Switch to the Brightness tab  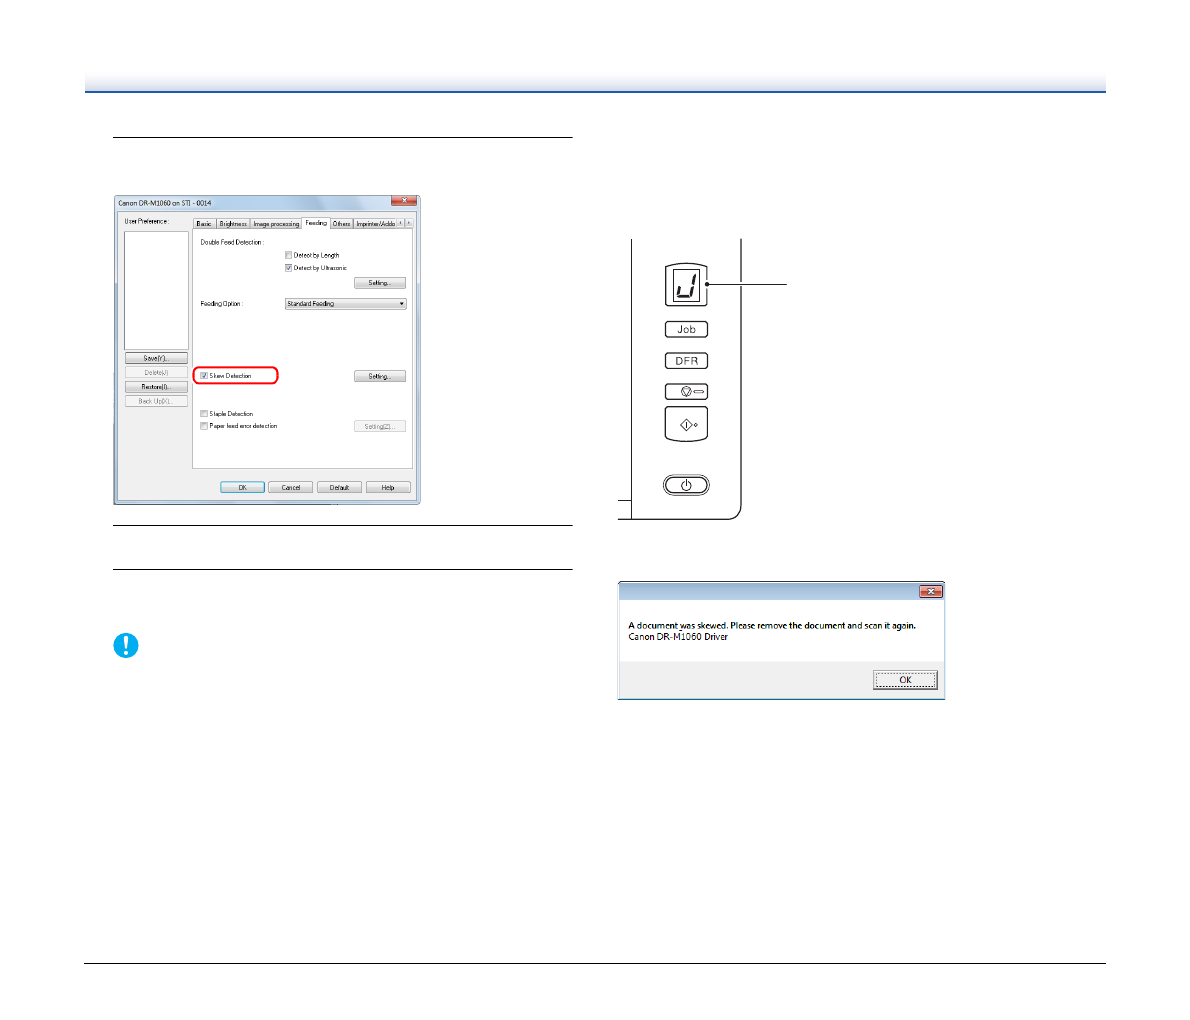(x=233, y=224)
